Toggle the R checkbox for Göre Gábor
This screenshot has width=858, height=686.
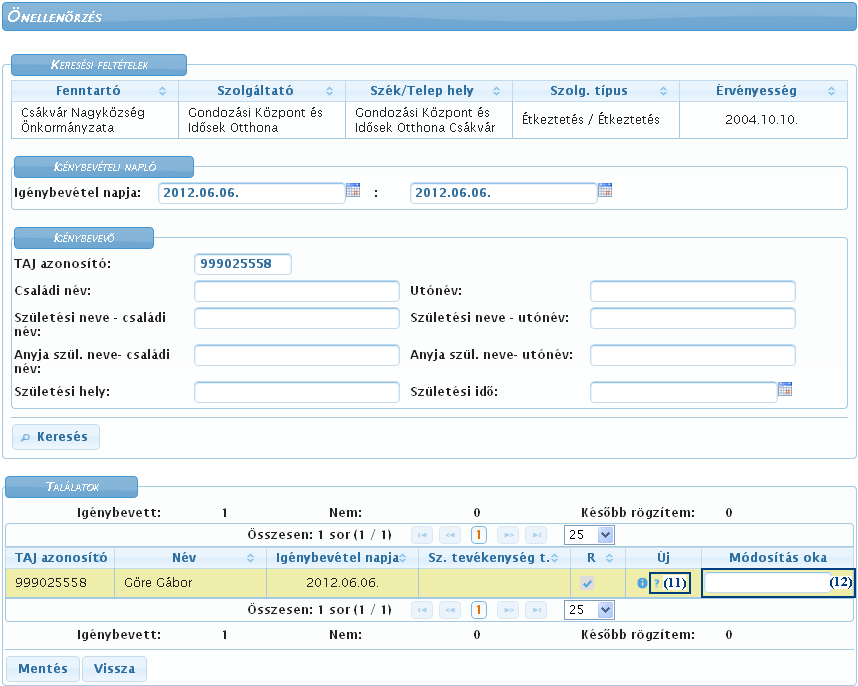(x=587, y=583)
